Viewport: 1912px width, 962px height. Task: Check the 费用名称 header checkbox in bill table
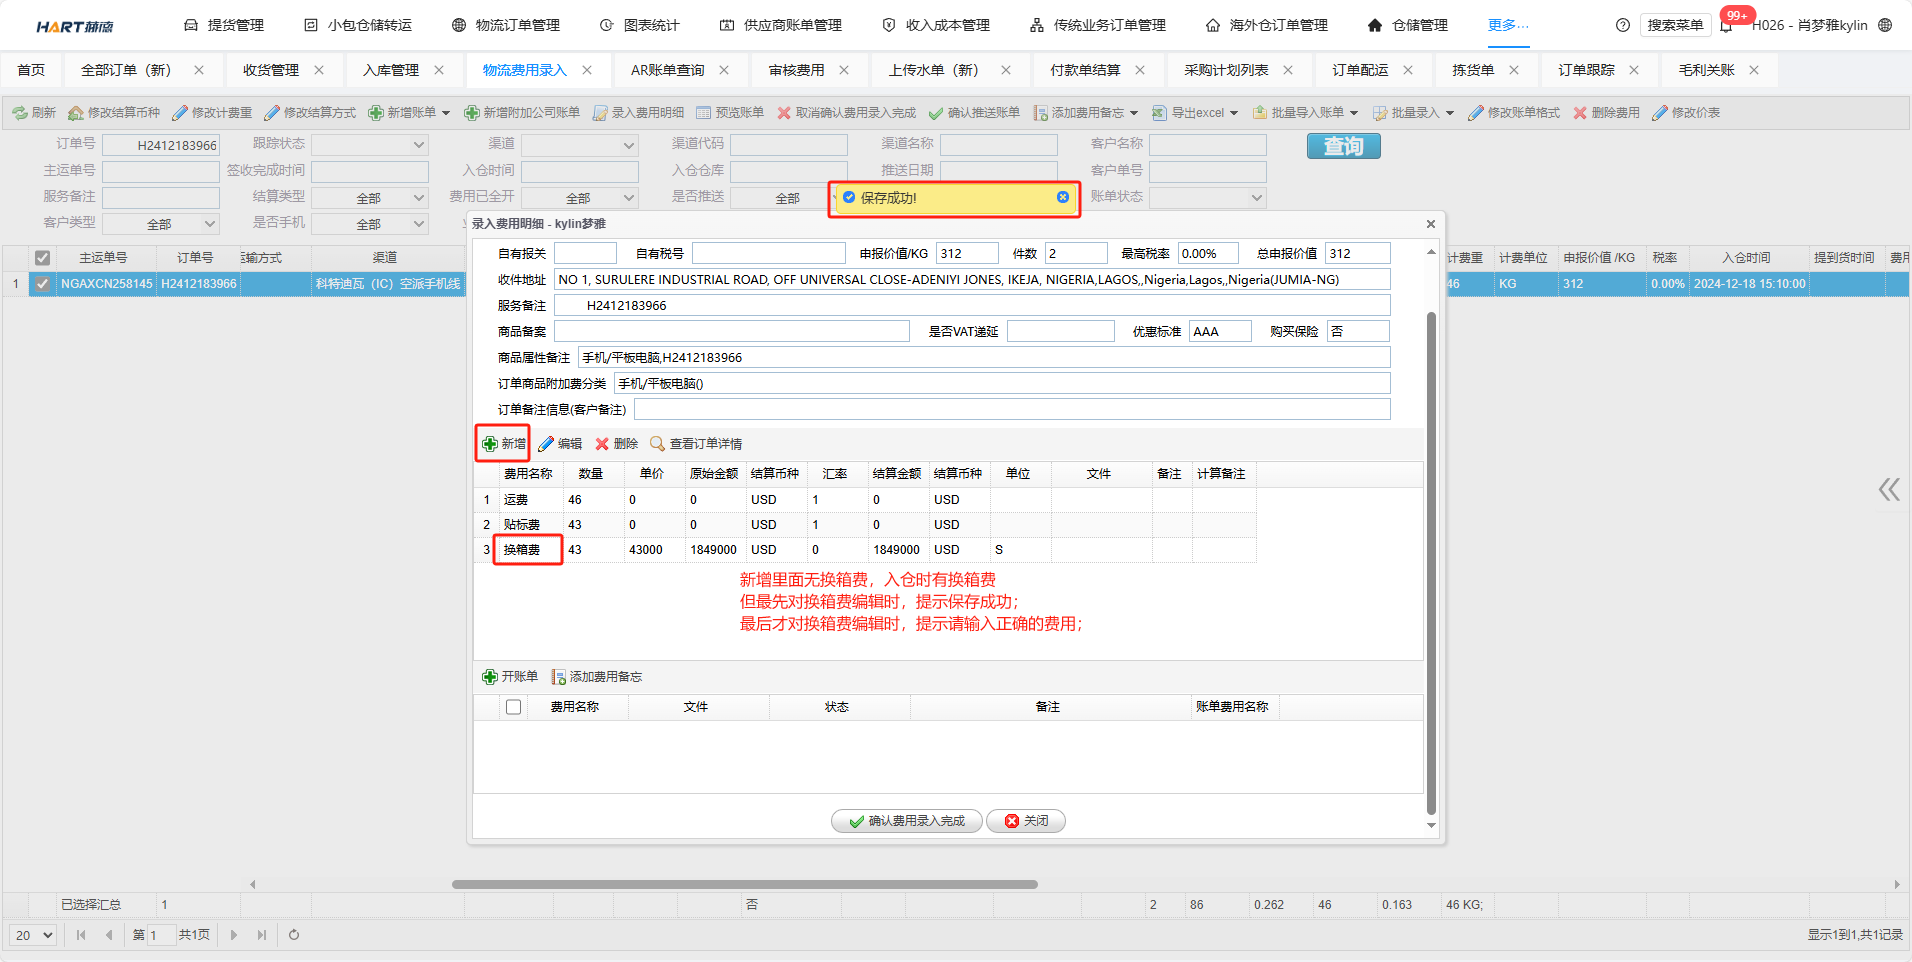click(513, 707)
